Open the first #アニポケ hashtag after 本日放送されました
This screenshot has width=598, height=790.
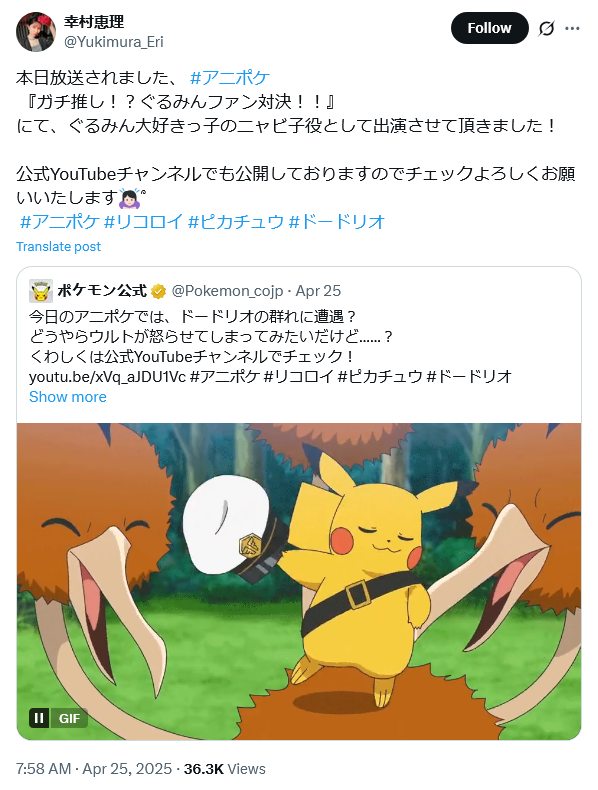click(230, 78)
